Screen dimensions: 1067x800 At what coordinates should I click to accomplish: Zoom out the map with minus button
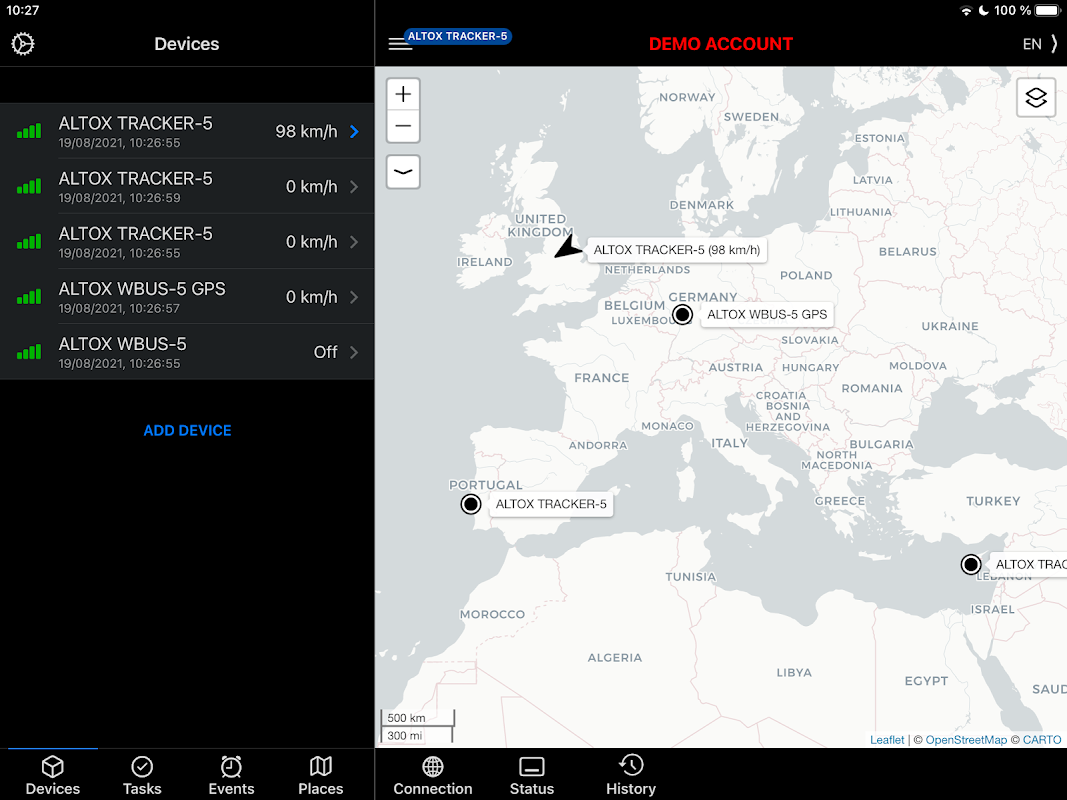[x=403, y=126]
